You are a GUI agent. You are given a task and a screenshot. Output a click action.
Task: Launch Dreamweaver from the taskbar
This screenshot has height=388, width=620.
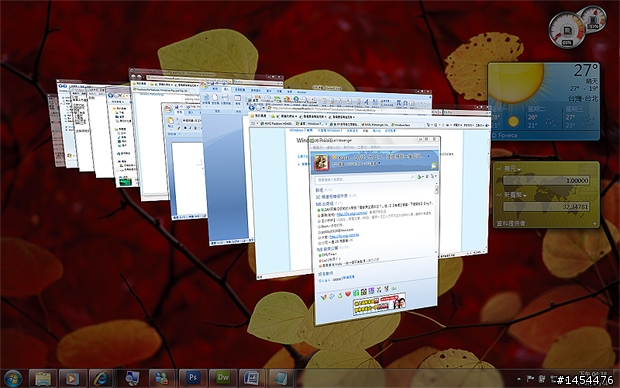pos(223,379)
